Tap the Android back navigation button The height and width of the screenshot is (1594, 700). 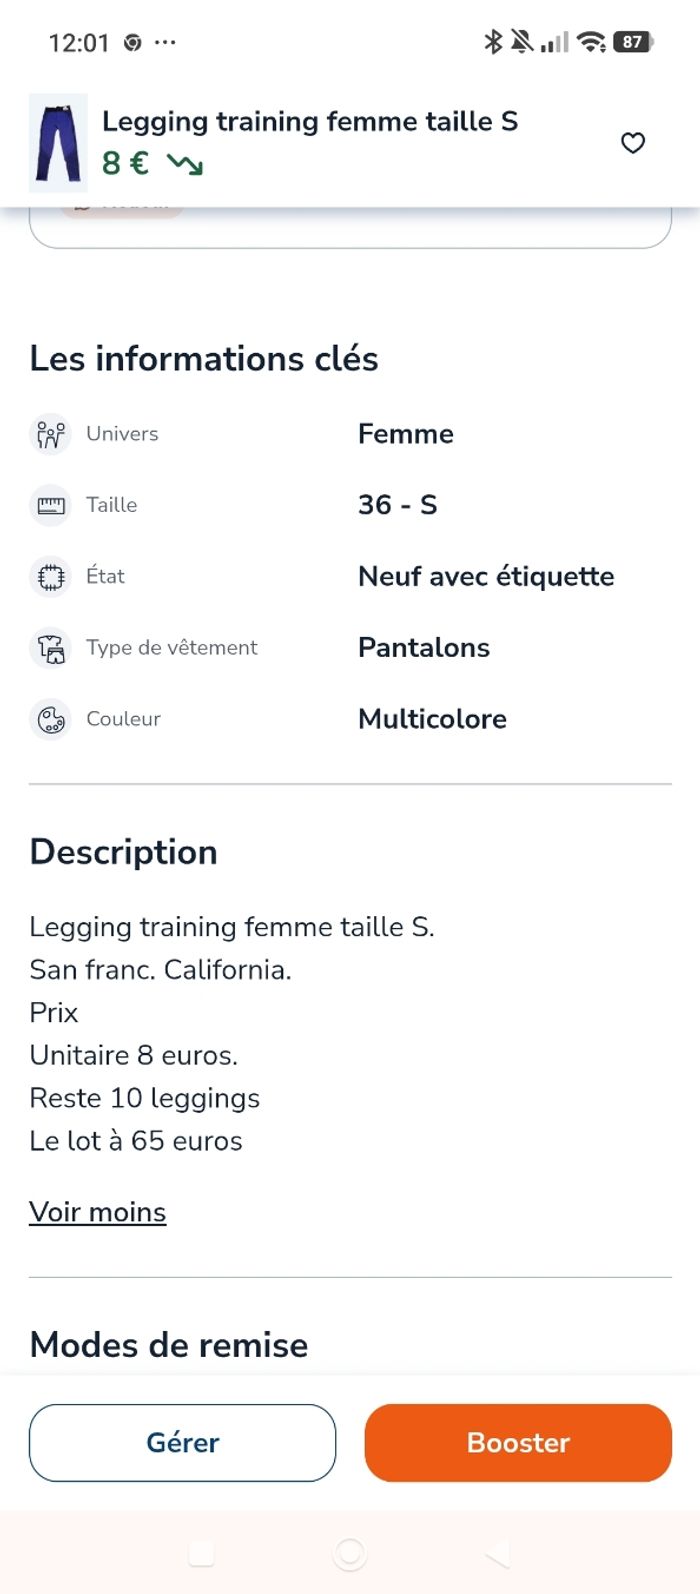click(x=497, y=1553)
